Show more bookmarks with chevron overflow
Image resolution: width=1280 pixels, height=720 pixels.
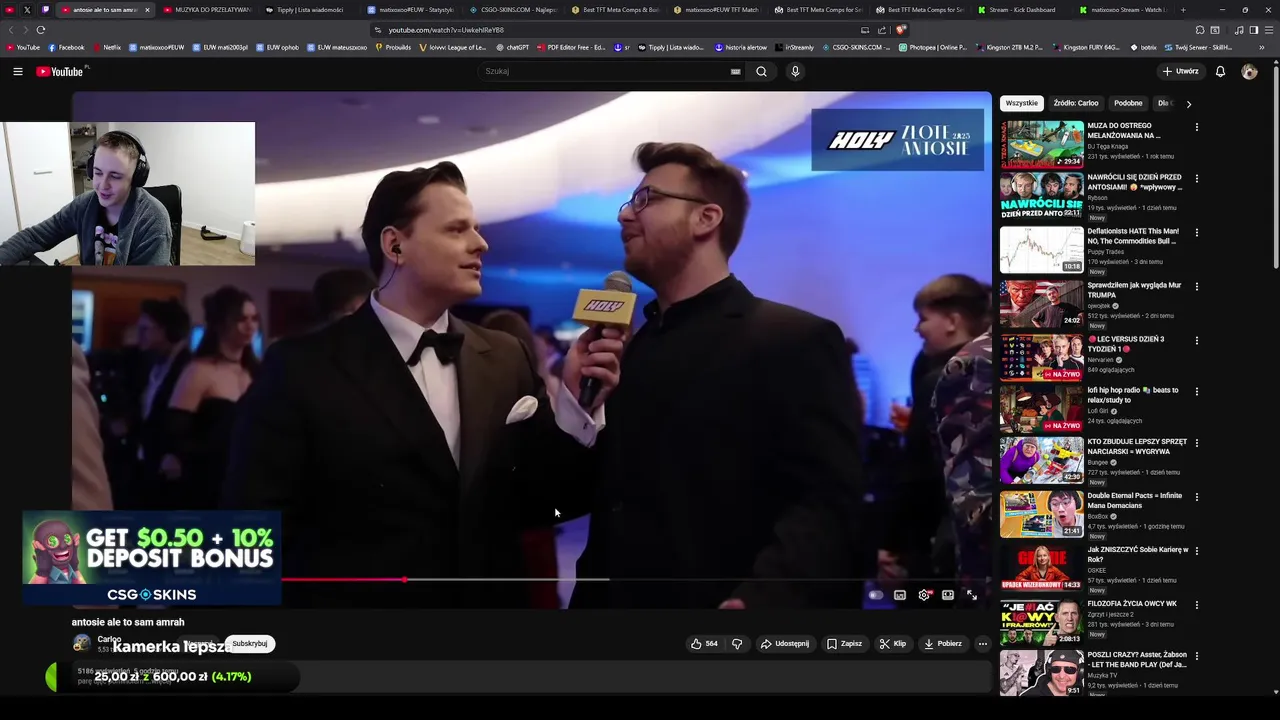click(x=1262, y=47)
